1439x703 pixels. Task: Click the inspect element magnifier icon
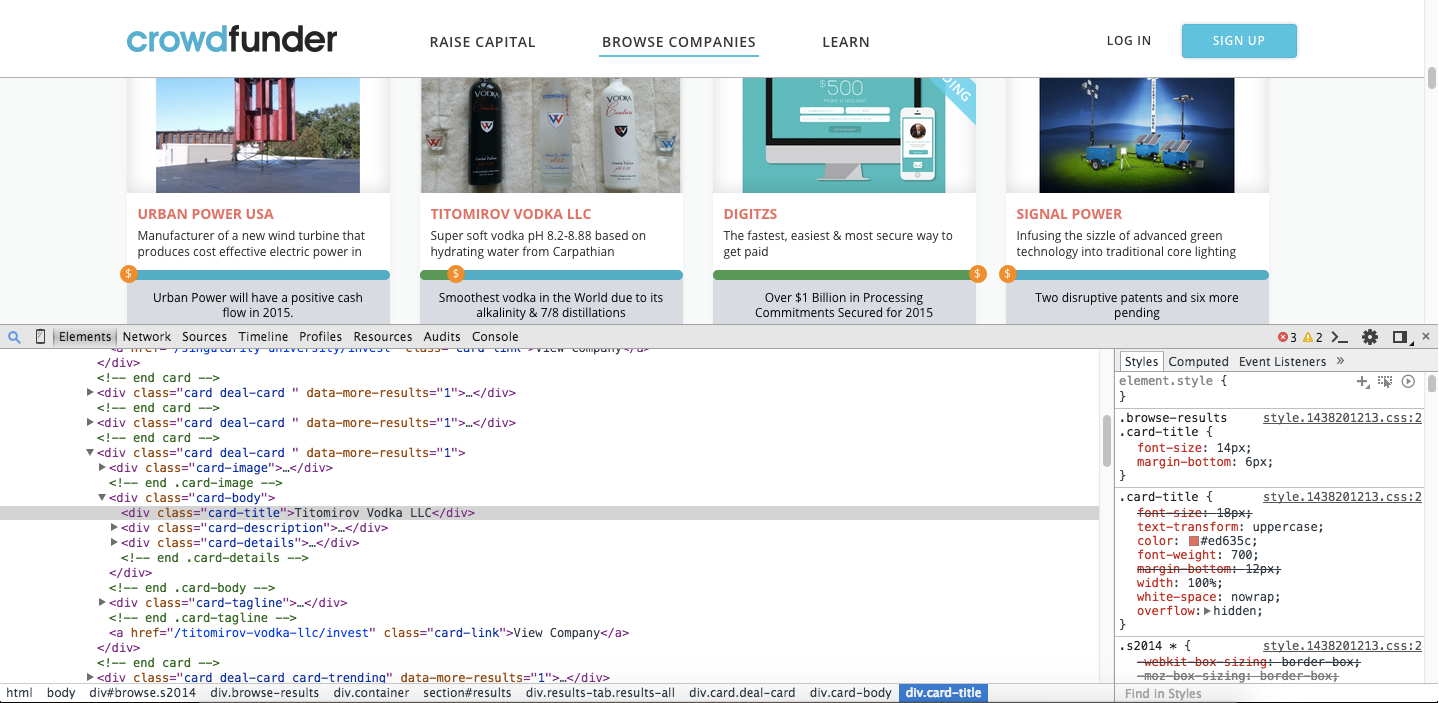tap(14, 337)
